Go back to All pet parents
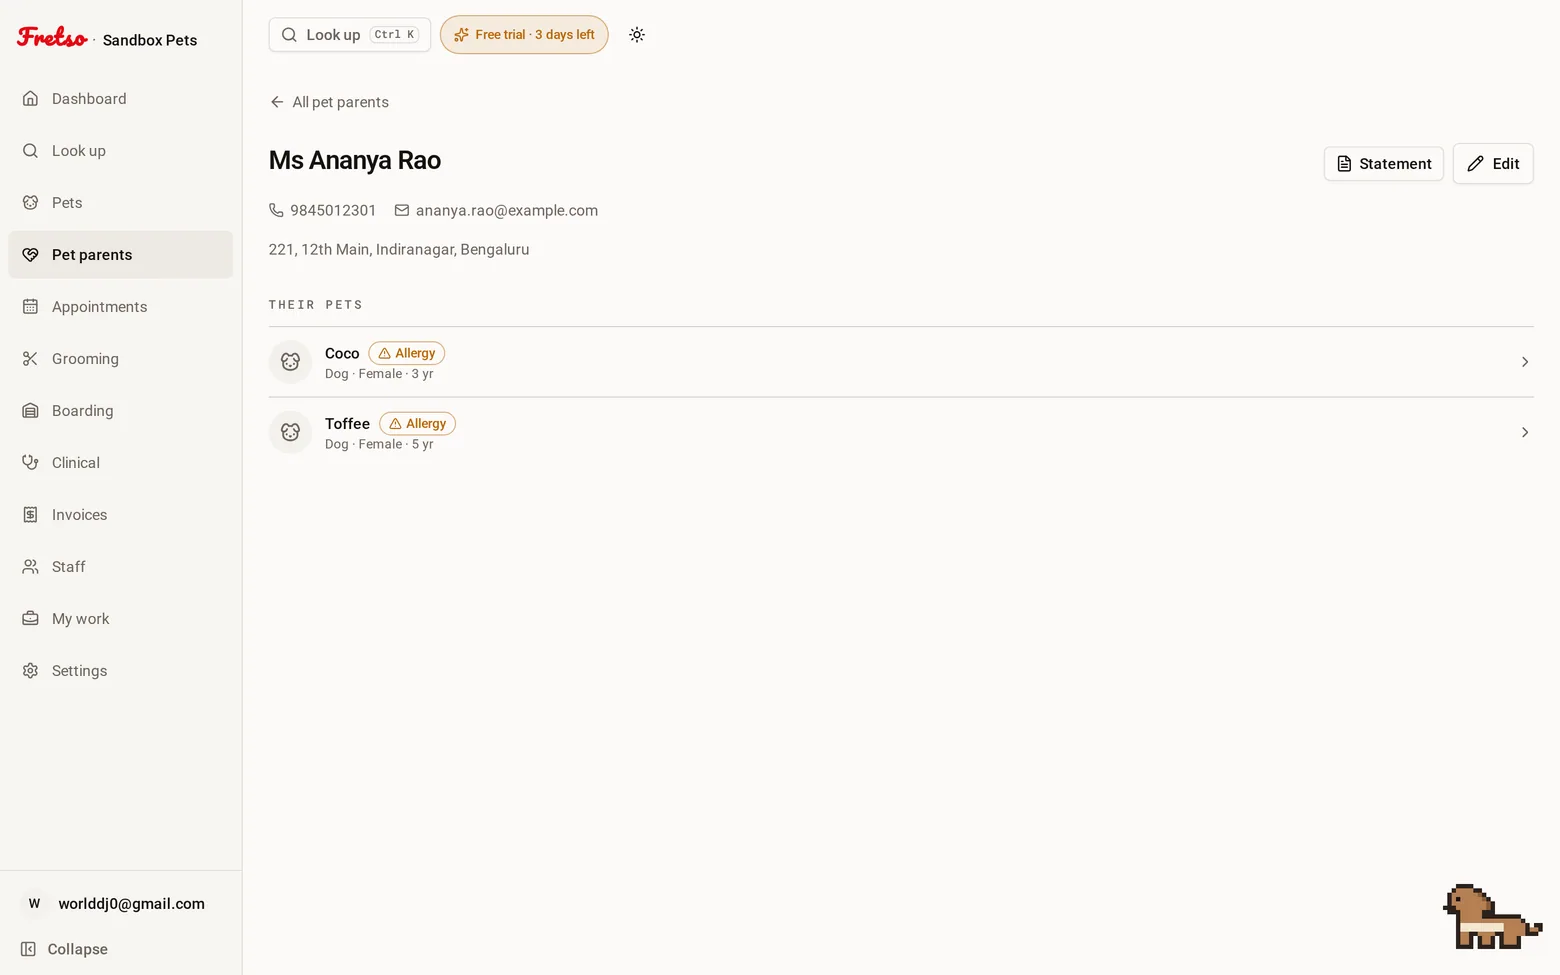 [x=329, y=102]
